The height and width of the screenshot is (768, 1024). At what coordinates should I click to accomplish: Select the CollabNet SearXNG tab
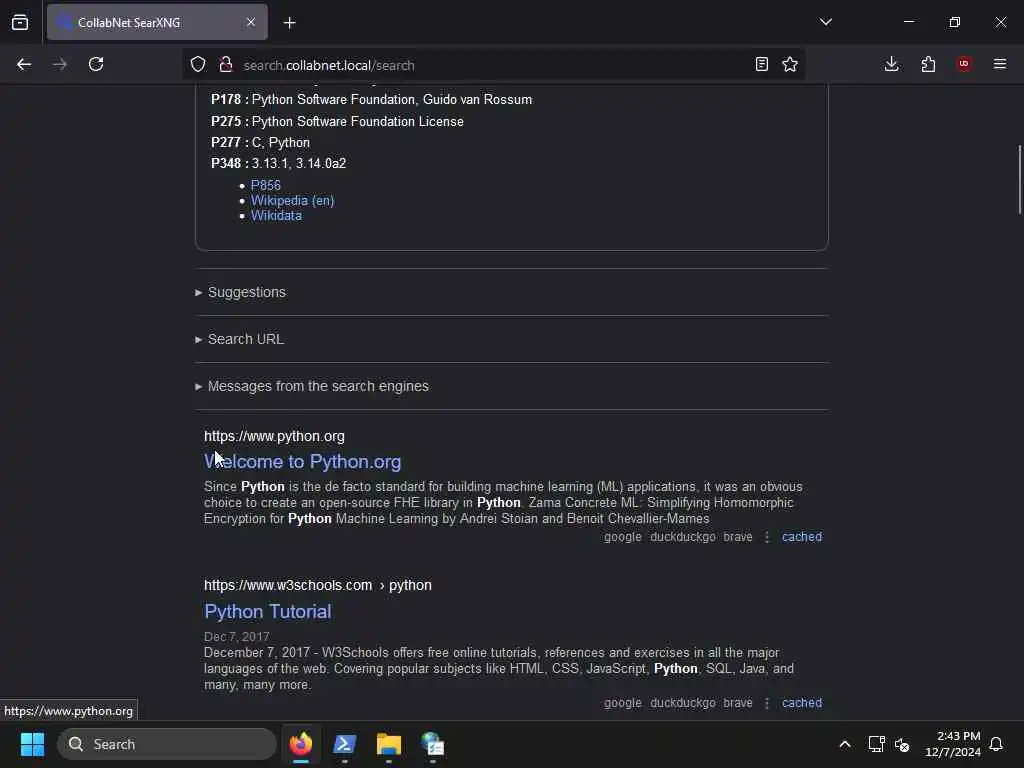point(157,22)
